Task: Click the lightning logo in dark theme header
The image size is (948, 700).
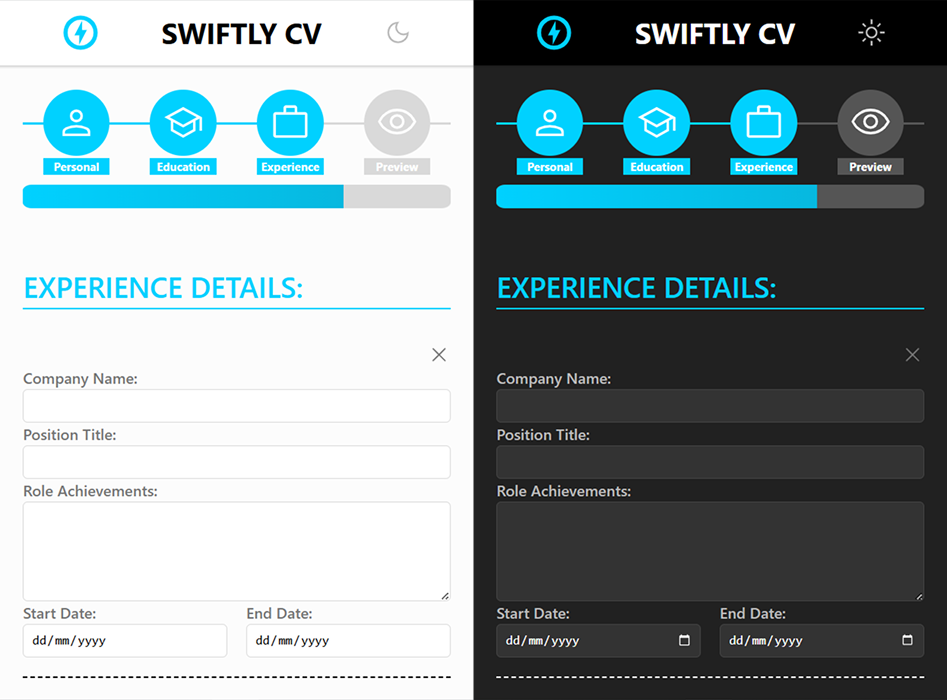Action: tap(554, 33)
